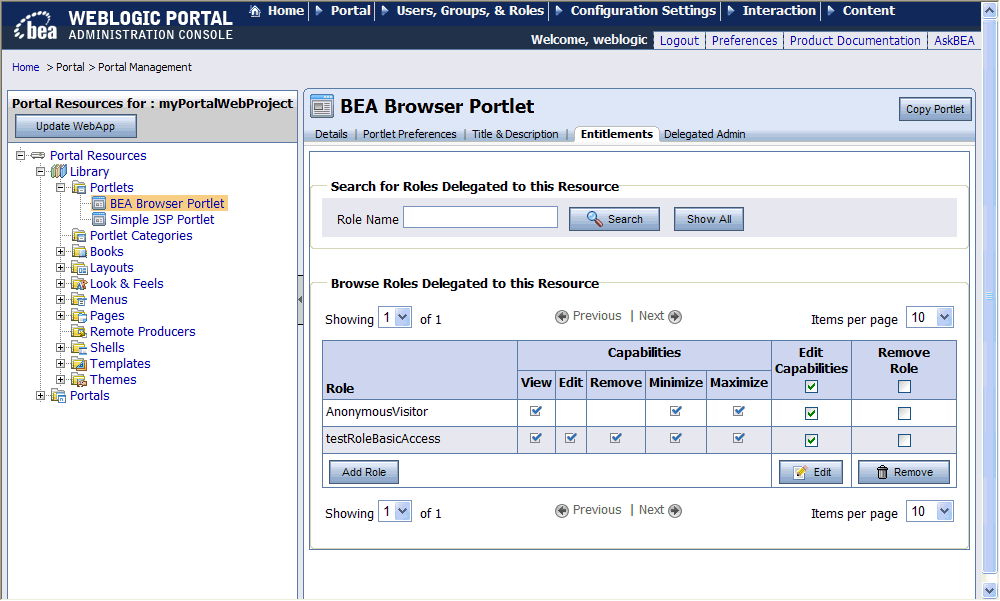The image size is (1000, 601).
Task: Click the Portal Resources root node icon
Action: pos(38,155)
